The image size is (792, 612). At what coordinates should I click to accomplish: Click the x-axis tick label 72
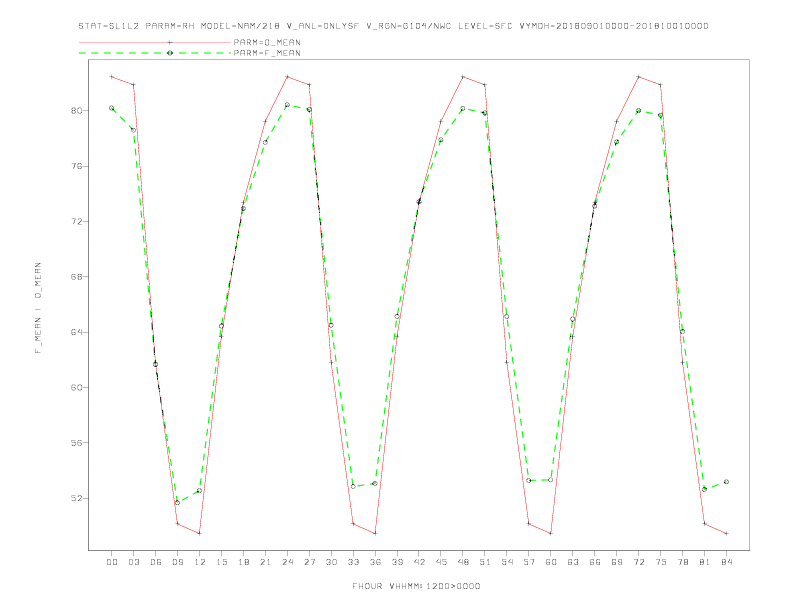tap(638, 562)
